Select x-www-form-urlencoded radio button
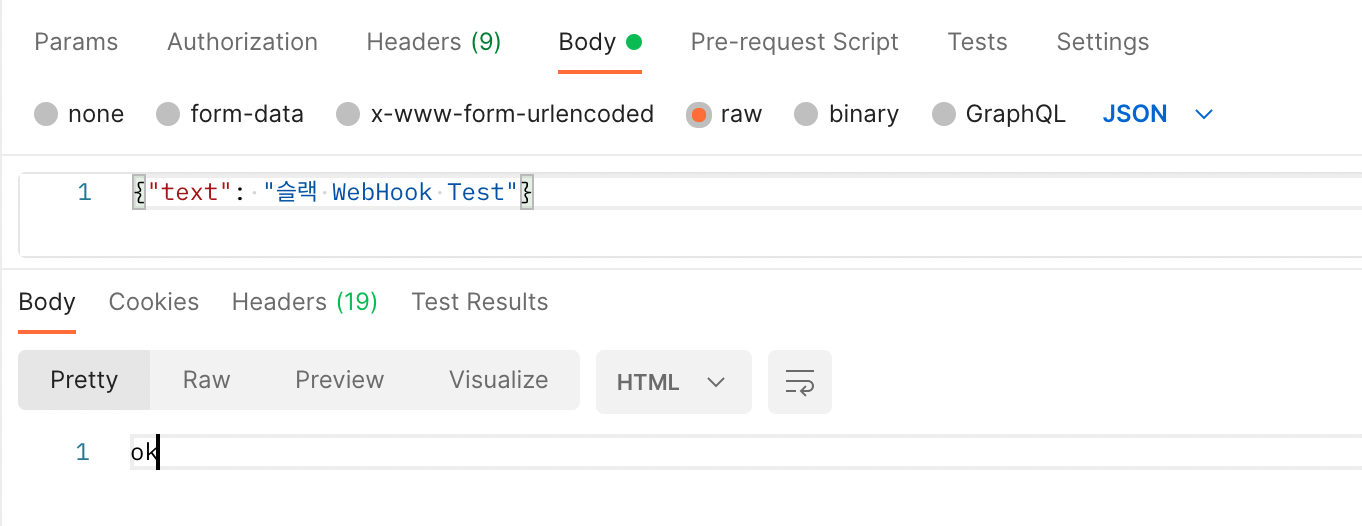1362x526 pixels. (348, 114)
